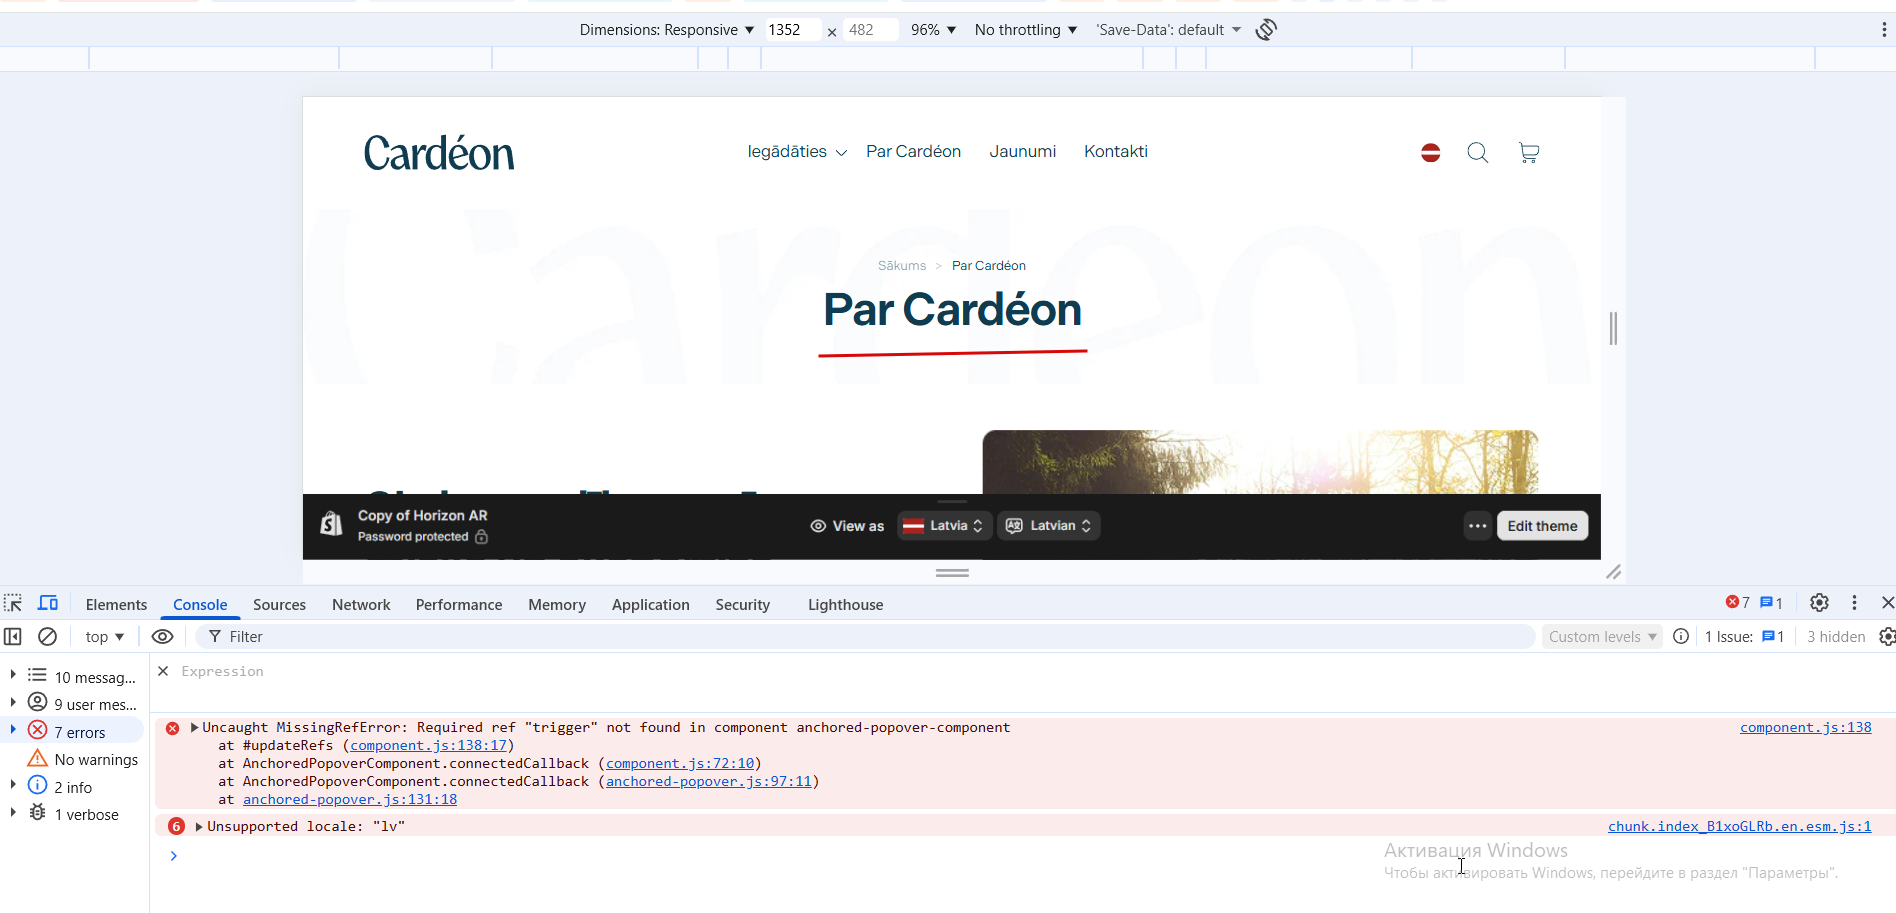
Task: Switch to the Elements tab
Action: point(116,605)
